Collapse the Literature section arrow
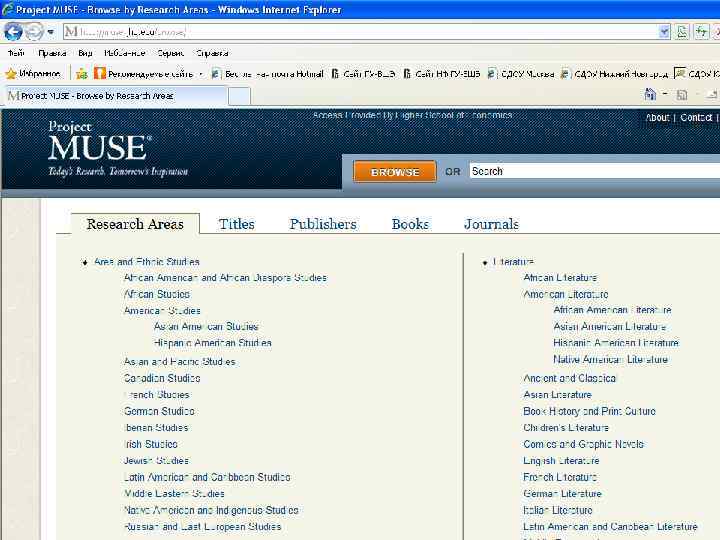The width and height of the screenshot is (720, 540). coord(484,263)
